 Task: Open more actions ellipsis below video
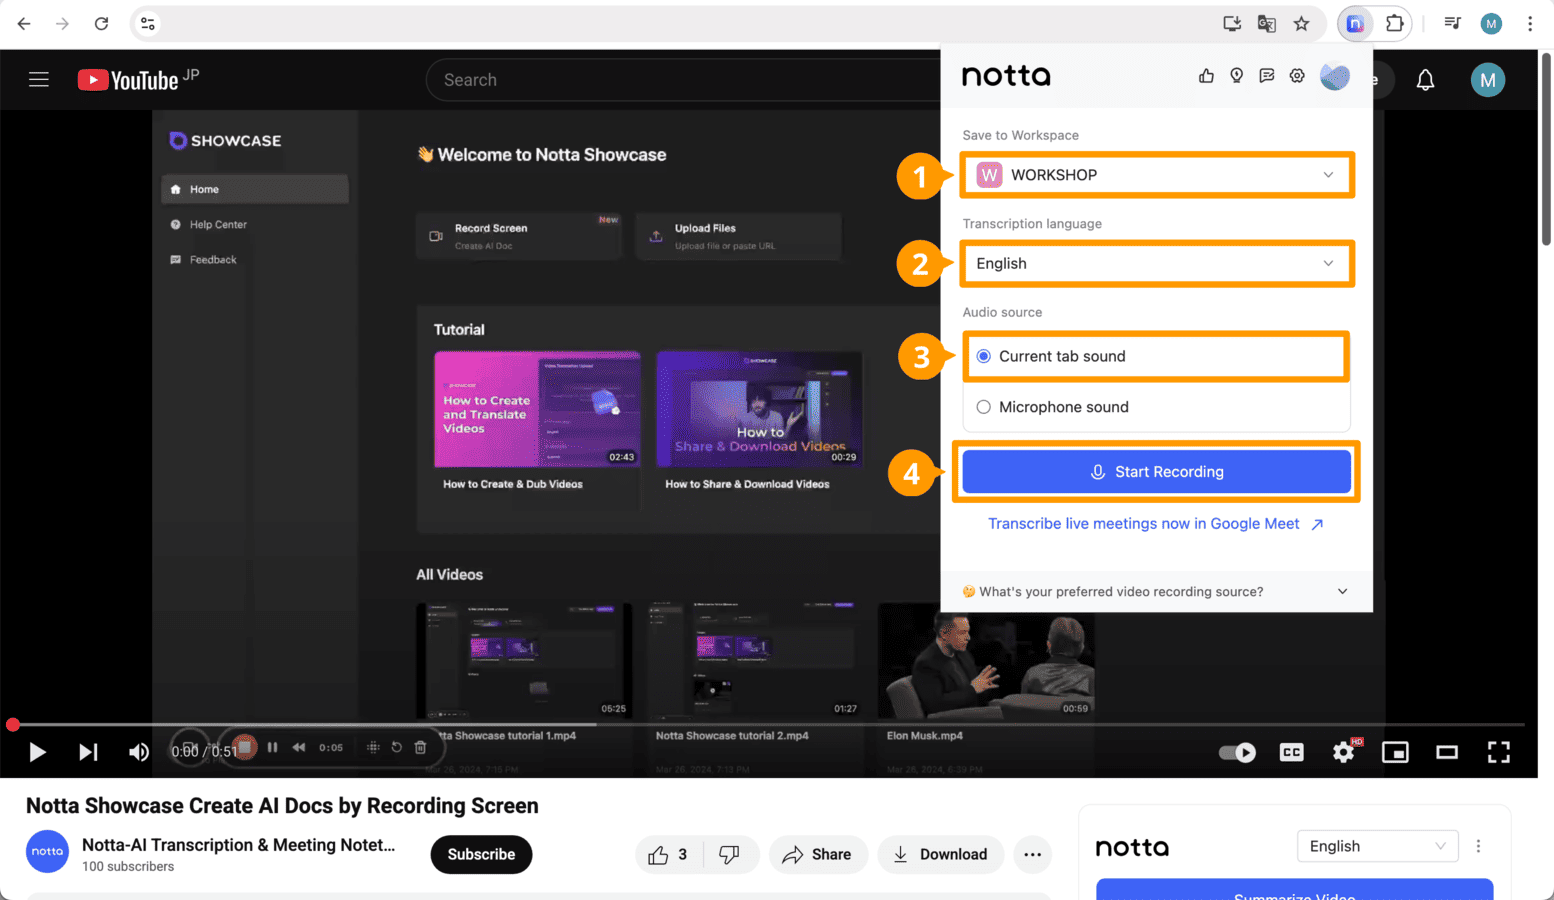1032,854
